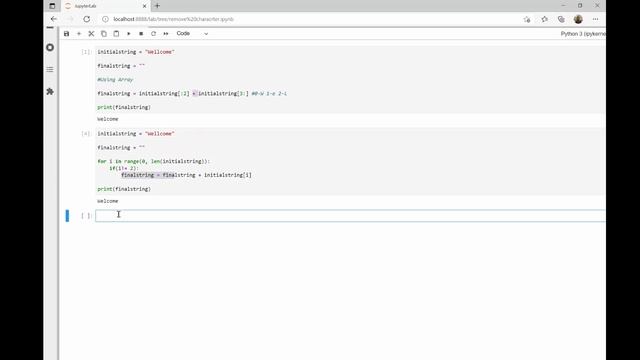
Task: Select cell prompt number [1]
Action: click(x=86, y=52)
